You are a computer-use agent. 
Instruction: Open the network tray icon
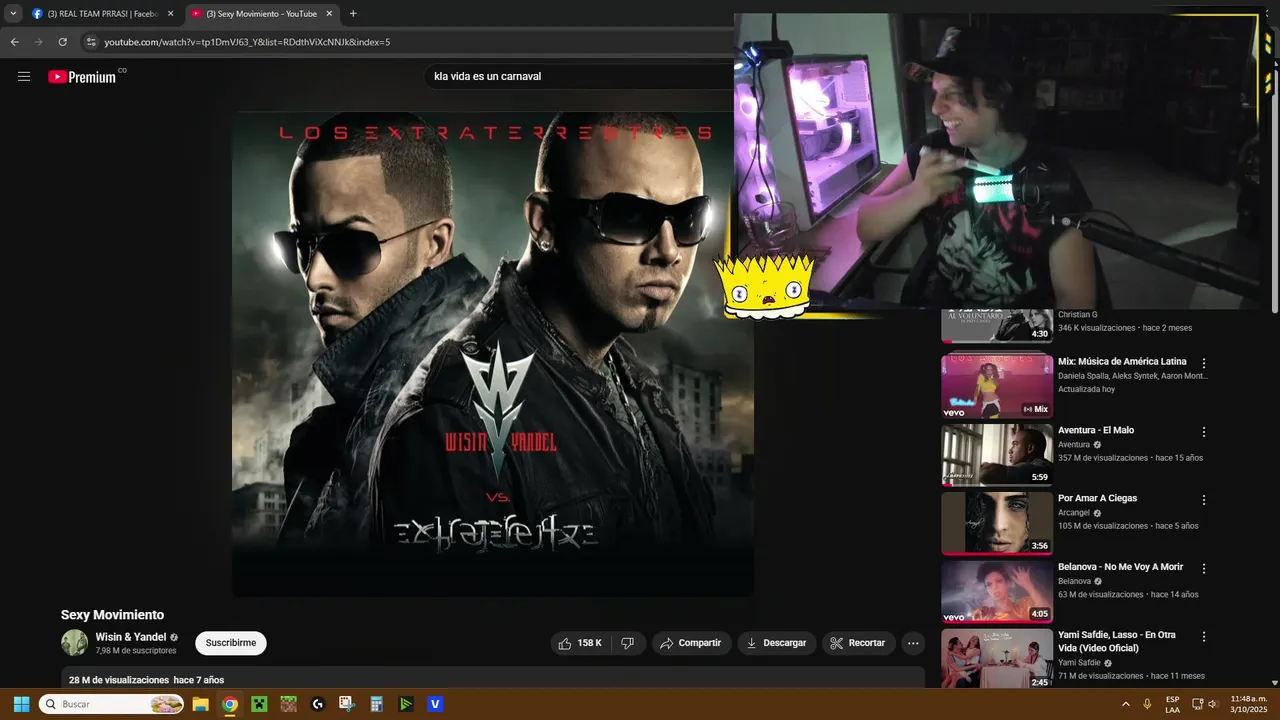(x=1197, y=704)
